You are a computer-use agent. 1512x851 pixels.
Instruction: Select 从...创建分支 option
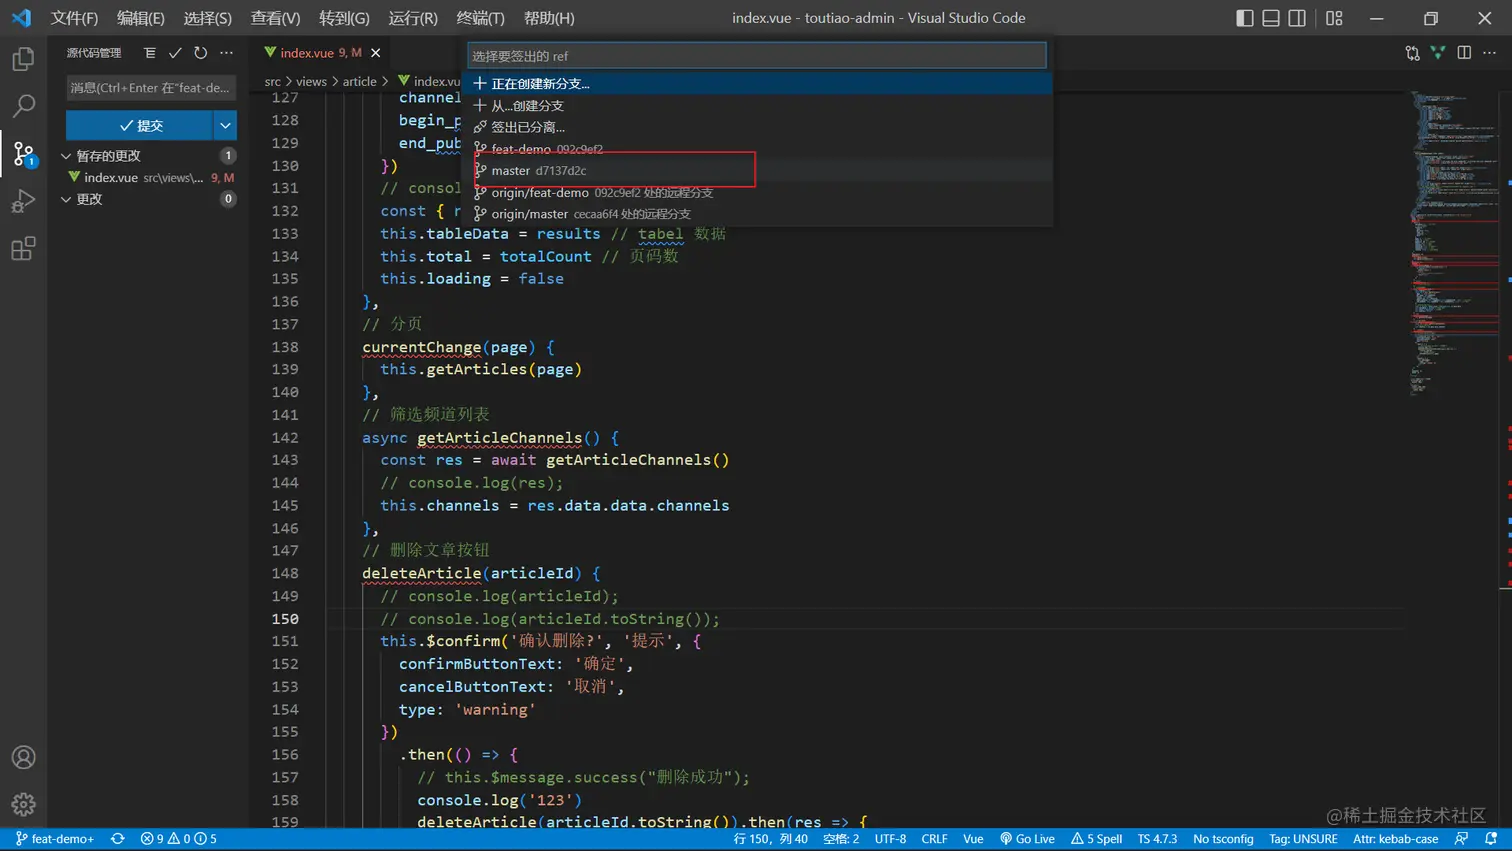759,106
